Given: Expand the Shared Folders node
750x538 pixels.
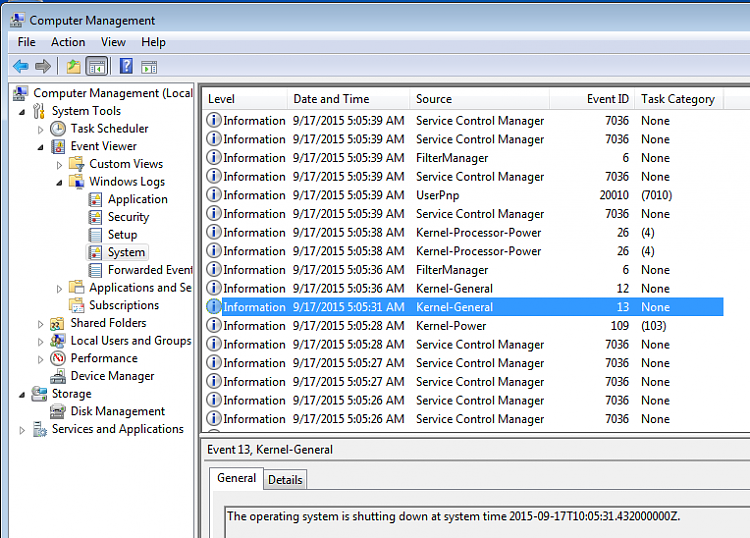Looking at the screenshot, I should 41,324.
